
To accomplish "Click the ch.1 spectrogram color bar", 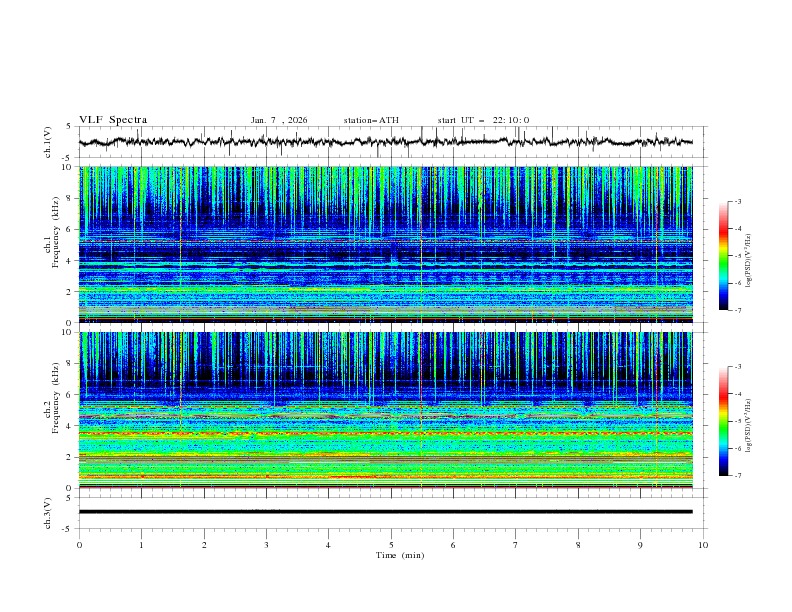I will coord(723,256).
